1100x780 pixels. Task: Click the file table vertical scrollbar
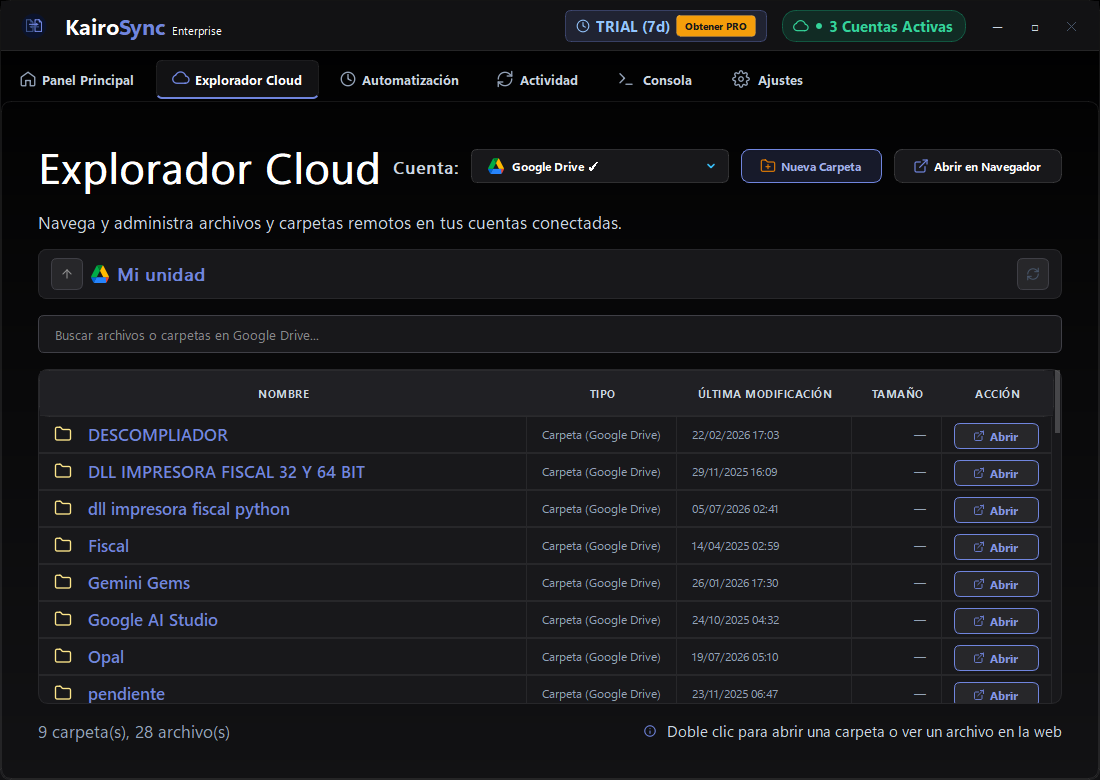[1057, 402]
